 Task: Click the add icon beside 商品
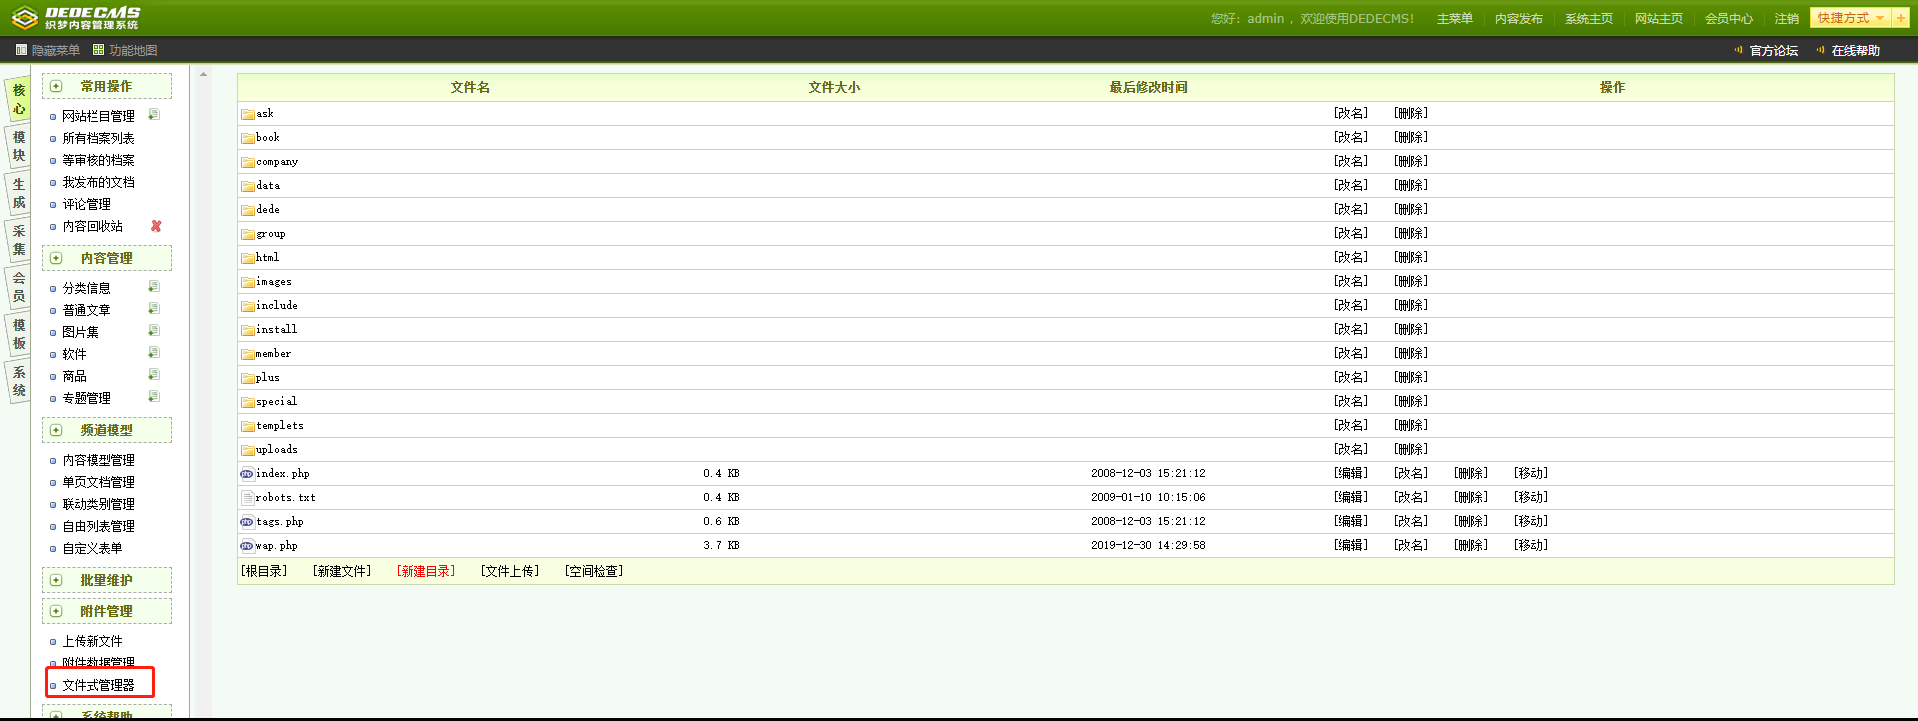[x=154, y=375]
